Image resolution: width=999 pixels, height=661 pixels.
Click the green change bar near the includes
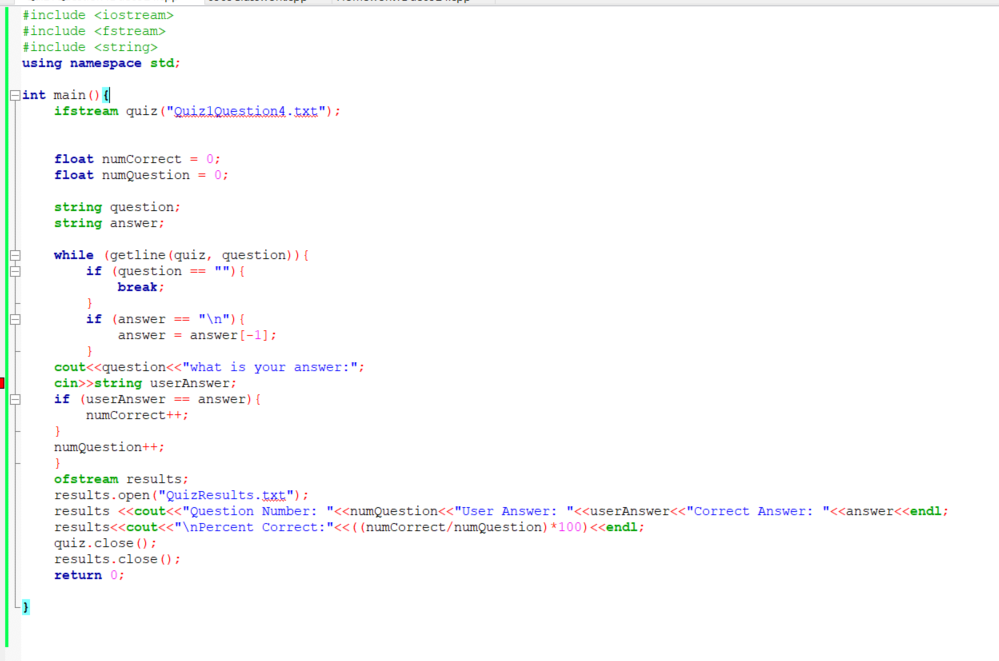coord(8,40)
